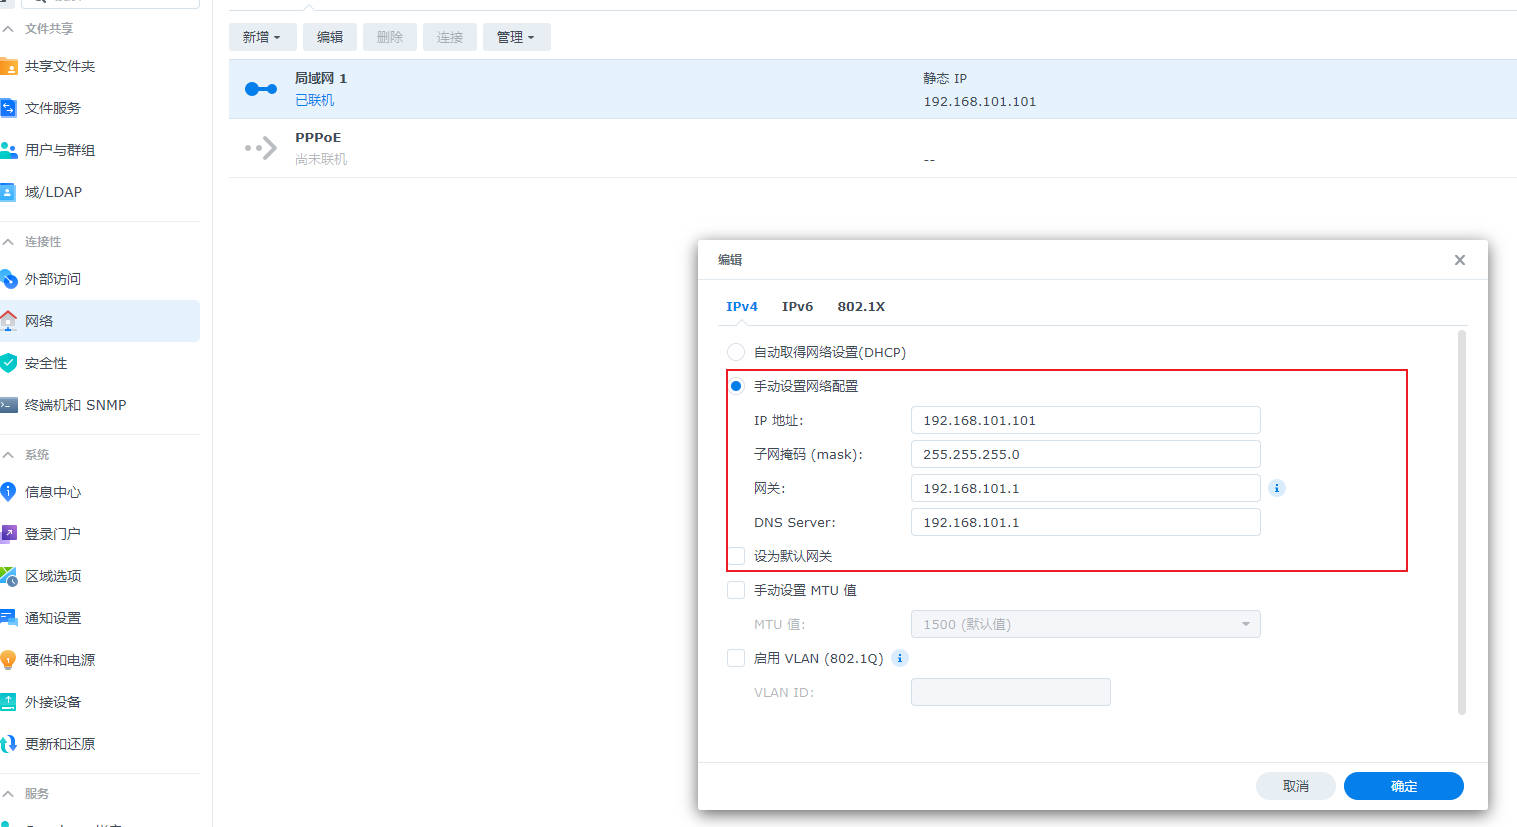Open the Notification (通知设置) icon
This screenshot has height=827, width=1517.
[8, 618]
